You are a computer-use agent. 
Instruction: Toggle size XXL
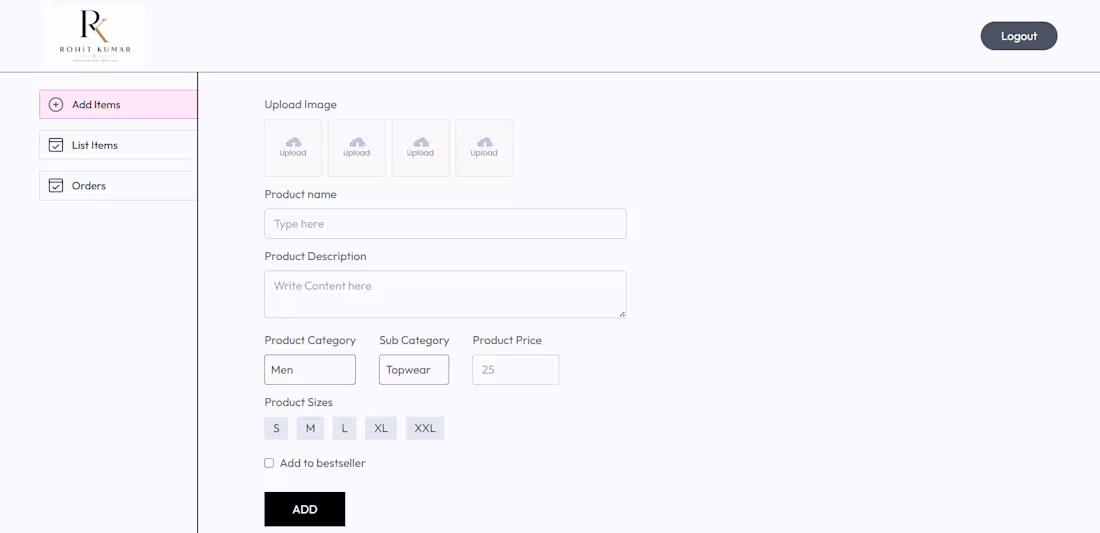point(425,428)
